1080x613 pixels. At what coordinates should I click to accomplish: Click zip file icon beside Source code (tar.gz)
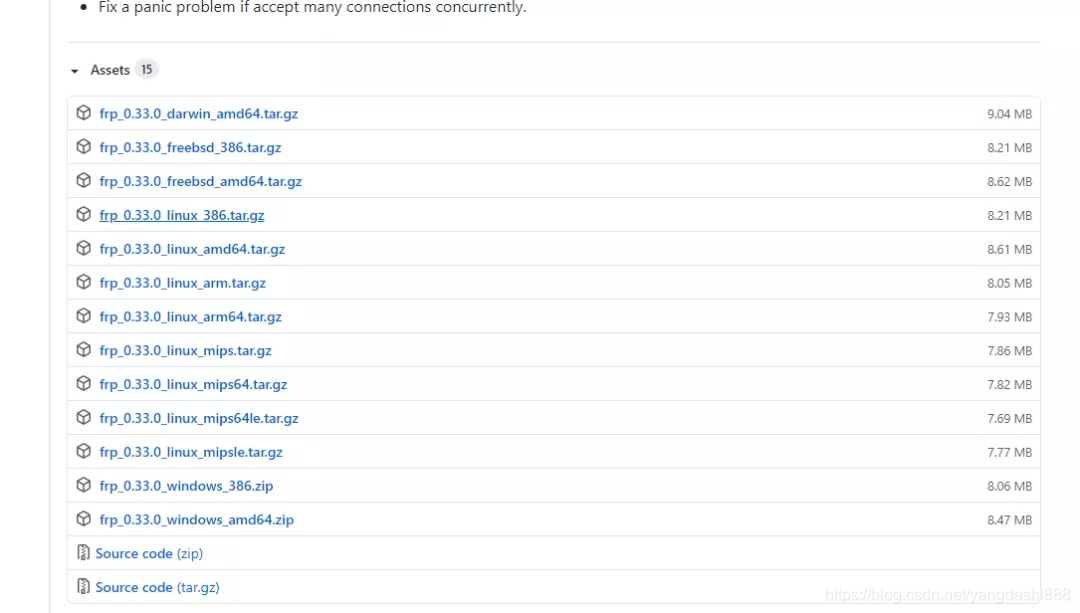83,586
